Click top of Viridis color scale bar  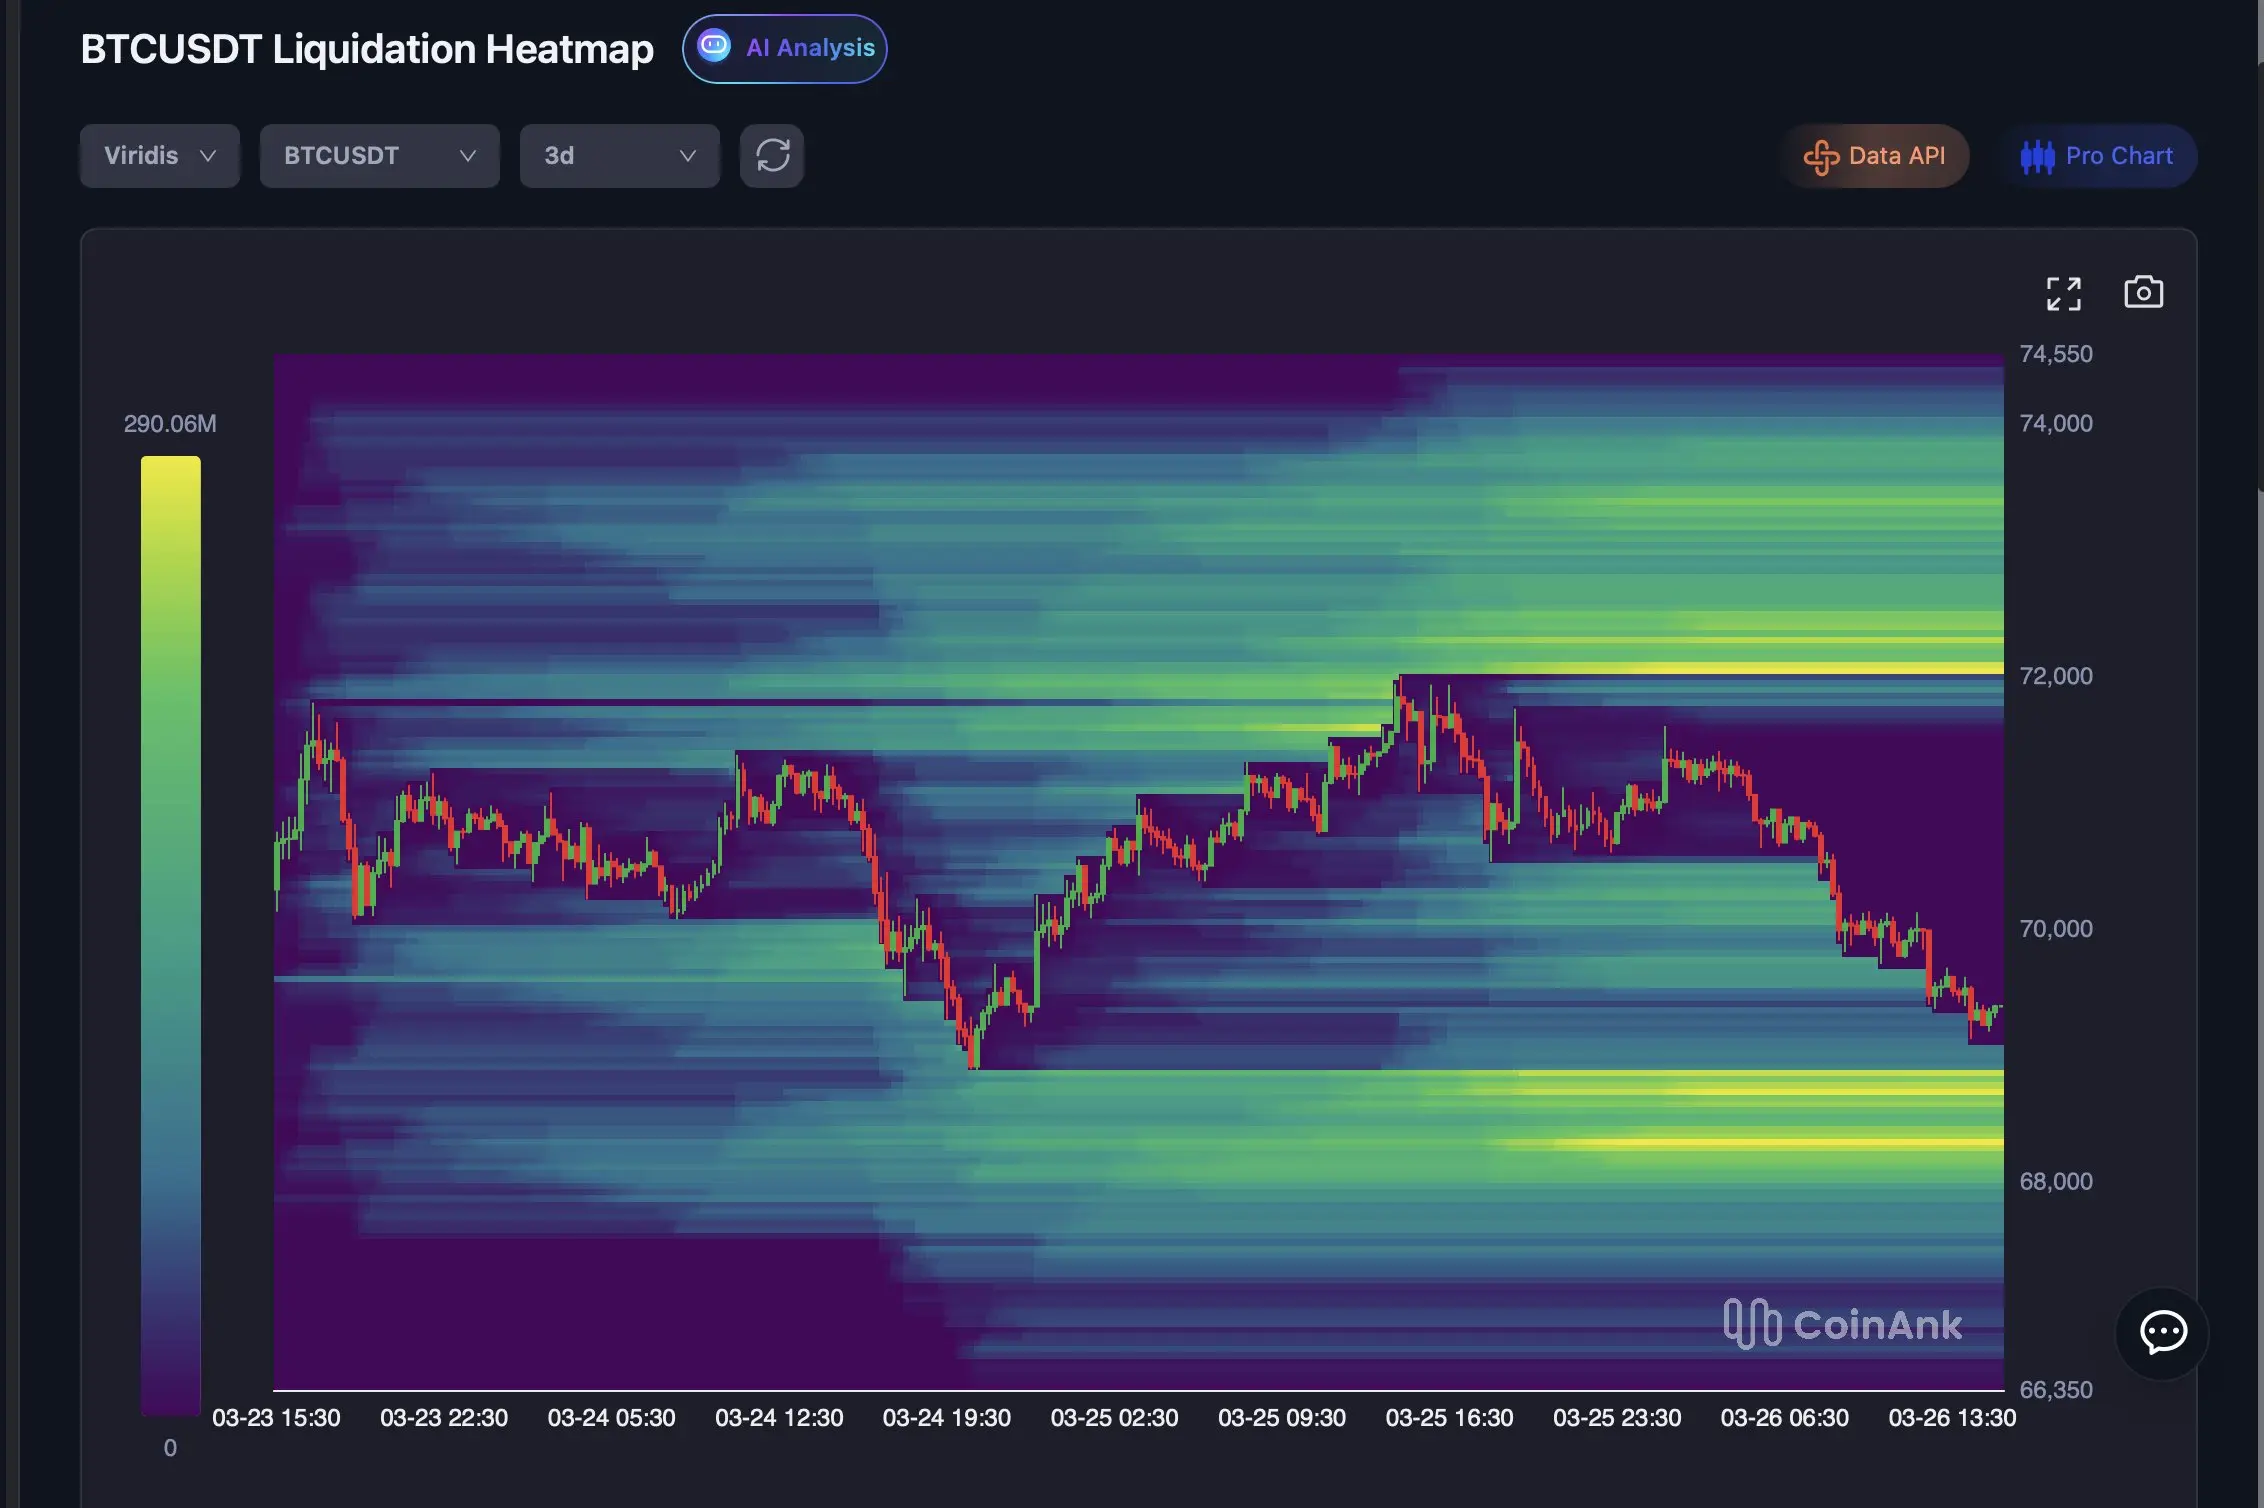click(170, 464)
